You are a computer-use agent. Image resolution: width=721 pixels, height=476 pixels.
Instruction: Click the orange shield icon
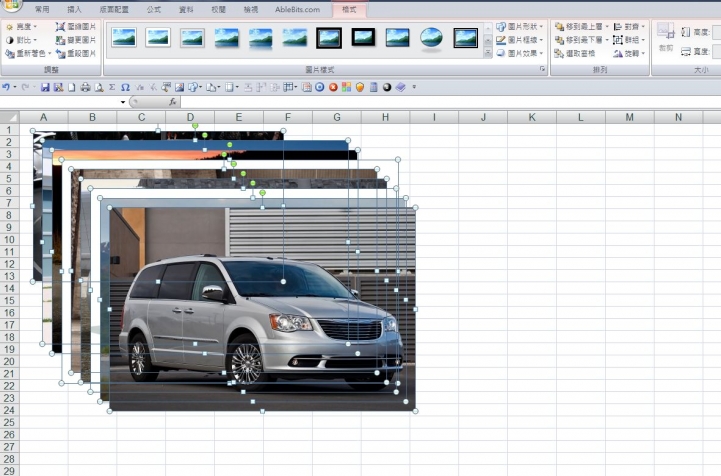pos(360,87)
